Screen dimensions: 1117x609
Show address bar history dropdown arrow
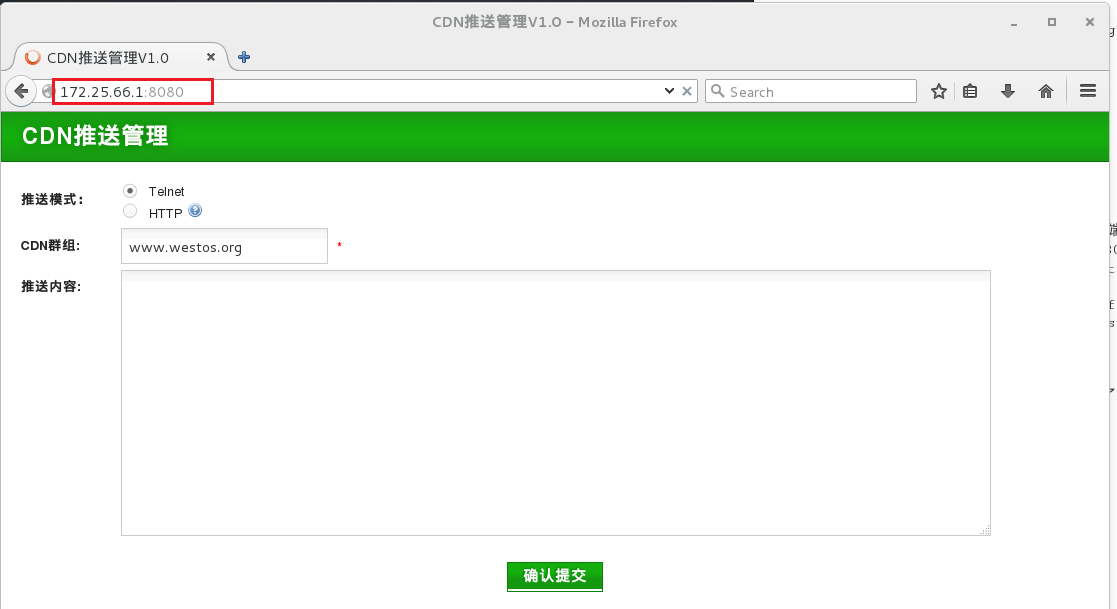(x=669, y=91)
